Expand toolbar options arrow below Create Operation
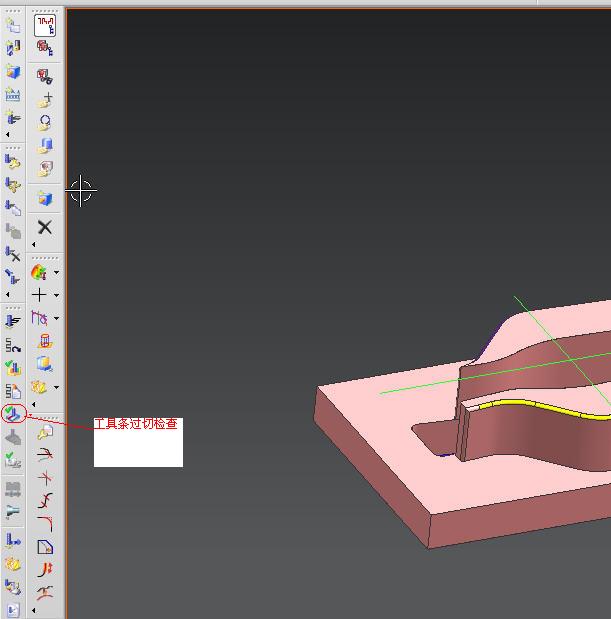The width and height of the screenshot is (611, 619). point(8,135)
